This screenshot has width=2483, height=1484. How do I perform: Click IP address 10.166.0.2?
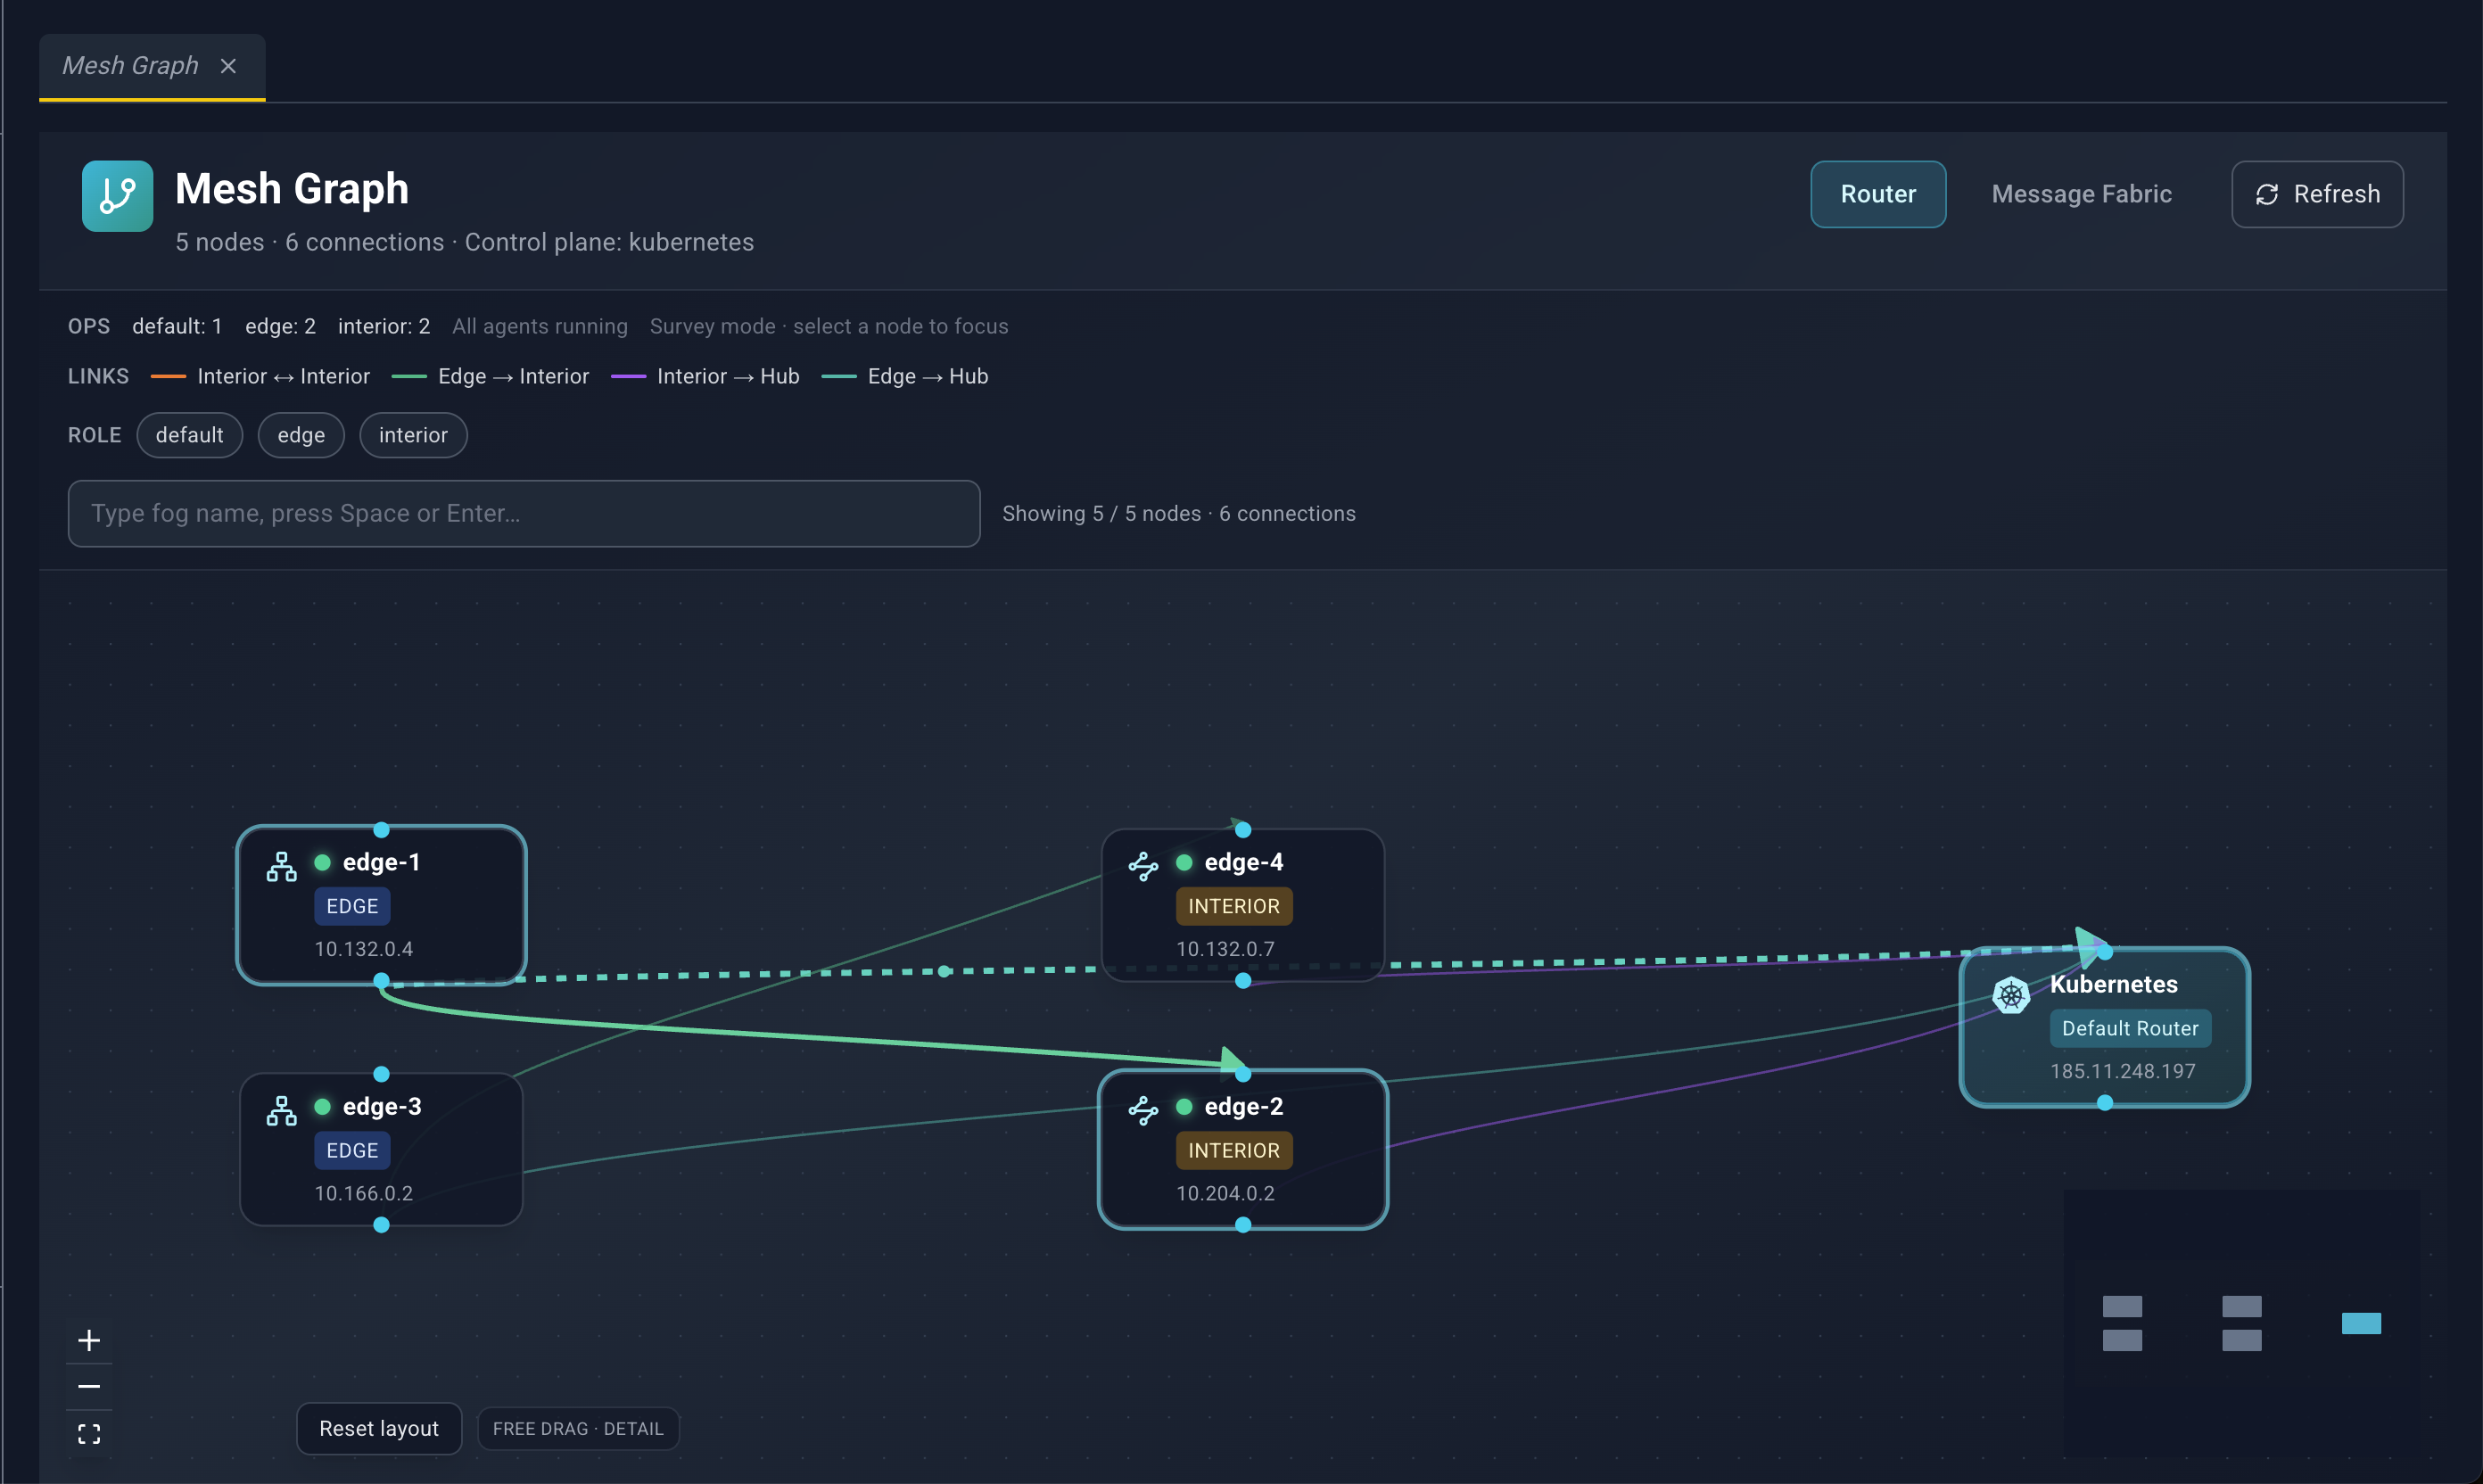click(x=364, y=1193)
